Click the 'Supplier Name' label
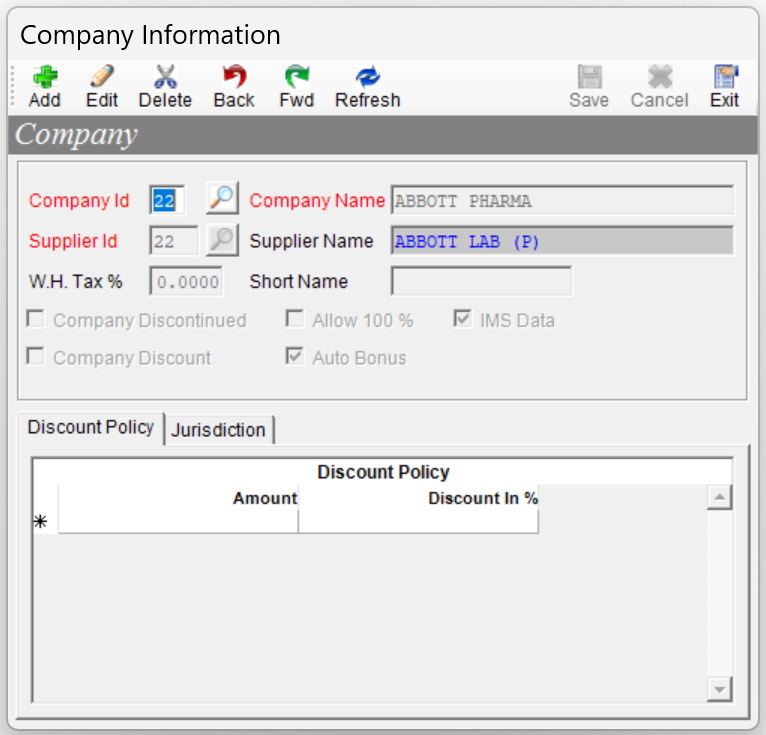 pos(311,241)
